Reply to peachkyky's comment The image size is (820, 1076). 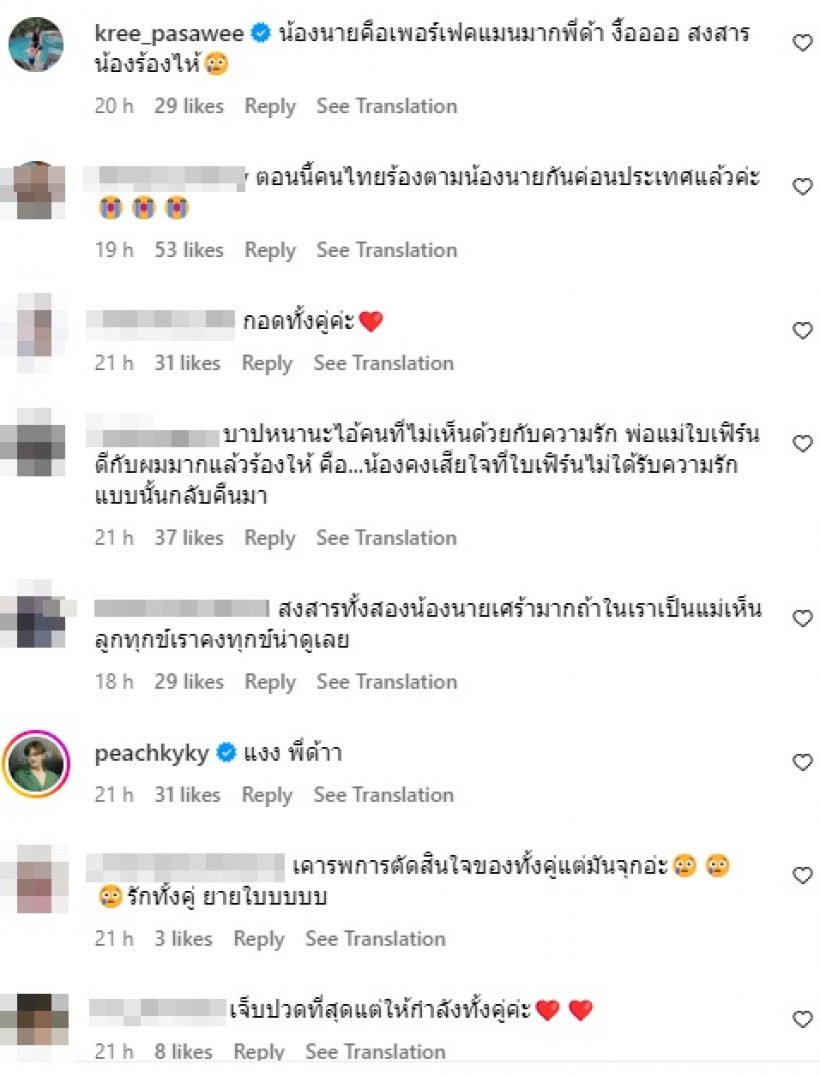(x=267, y=795)
